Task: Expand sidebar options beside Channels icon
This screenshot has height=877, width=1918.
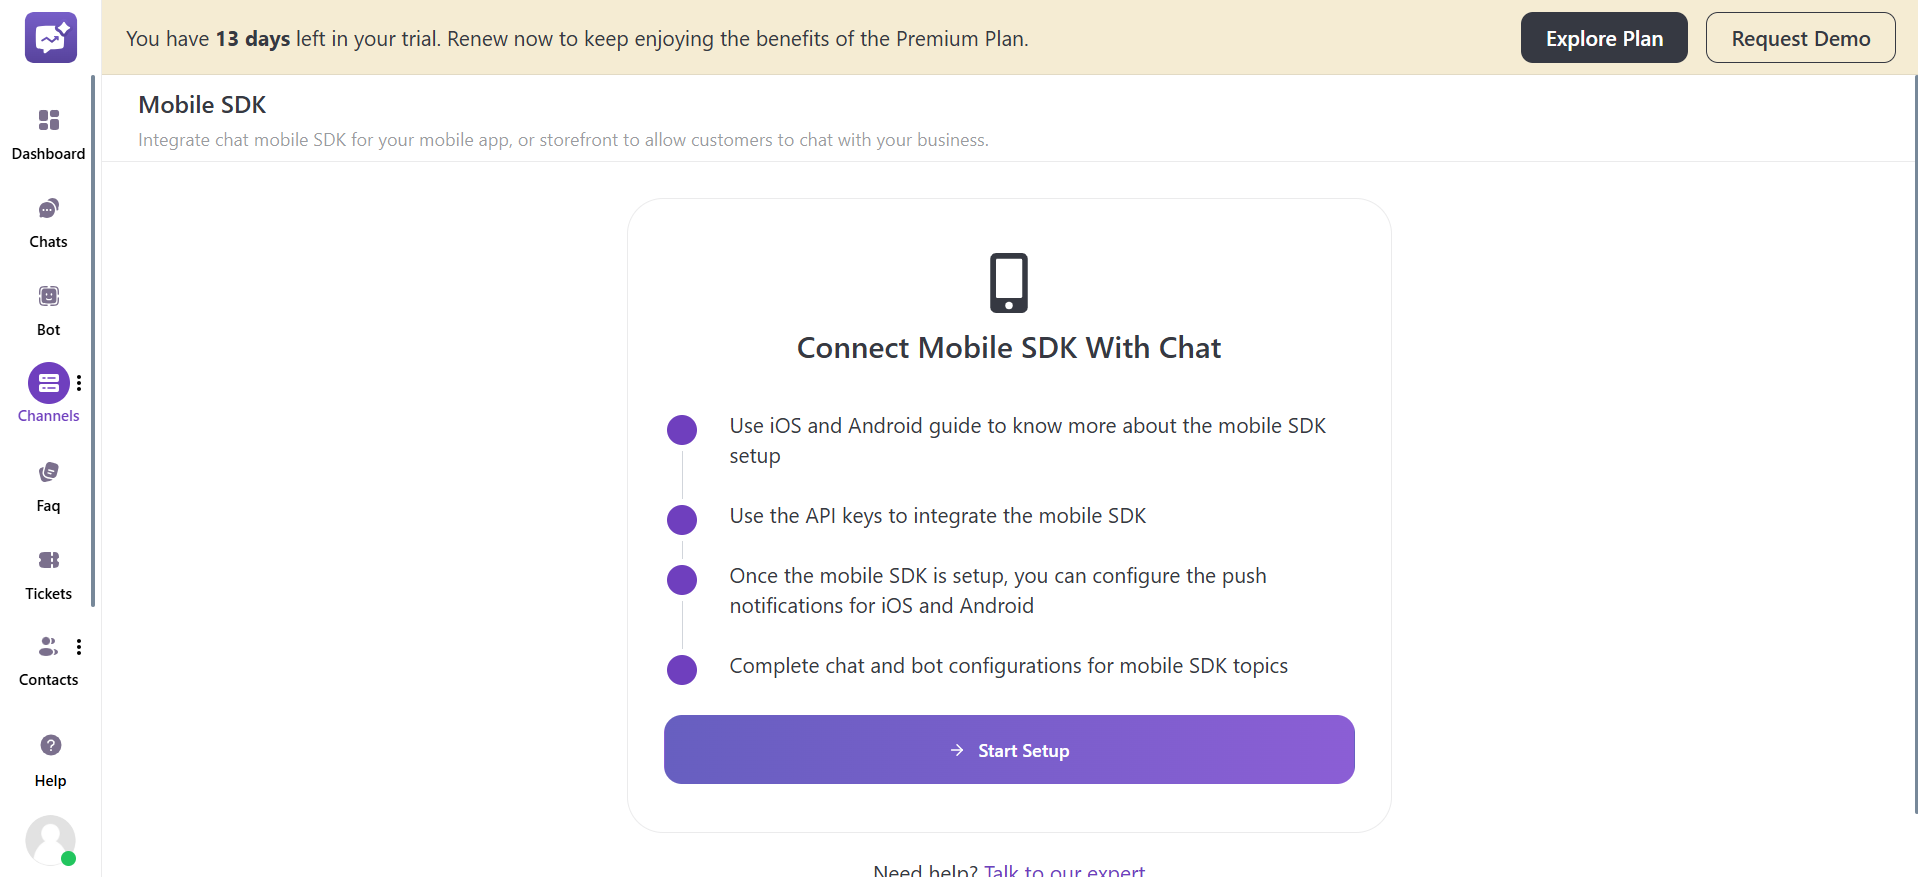Action: click(79, 382)
